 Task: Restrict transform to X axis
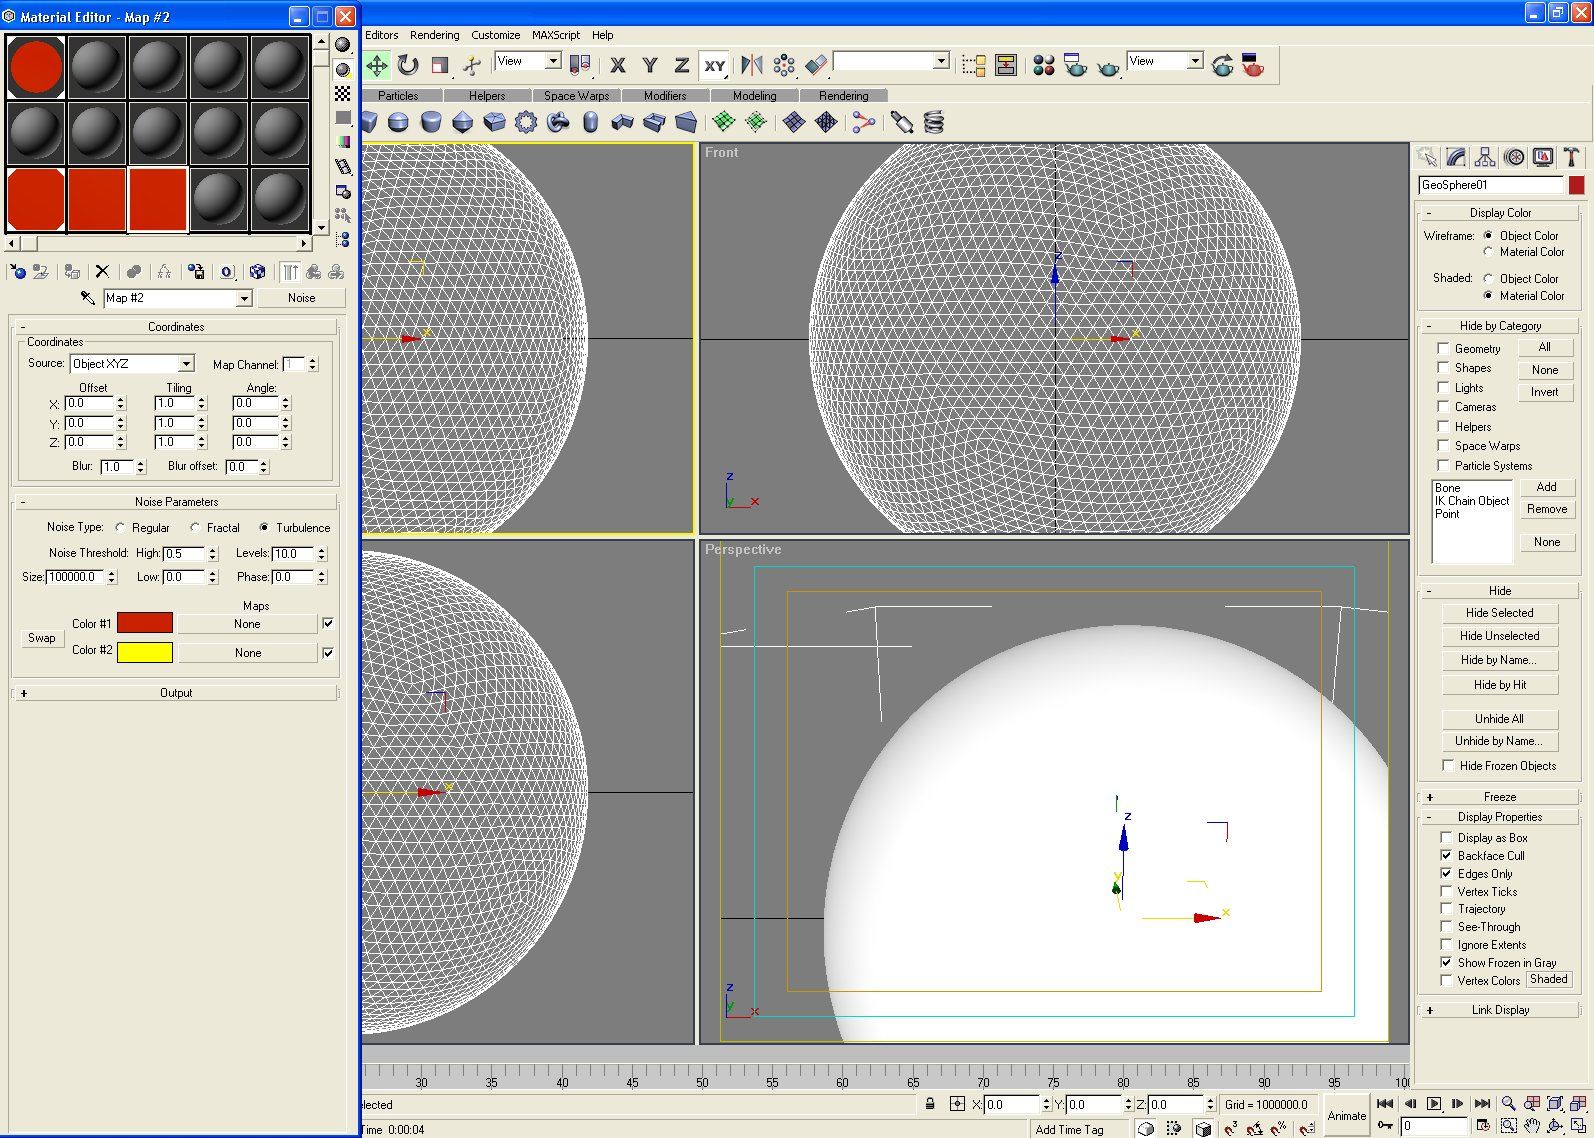click(x=618, y=65)
